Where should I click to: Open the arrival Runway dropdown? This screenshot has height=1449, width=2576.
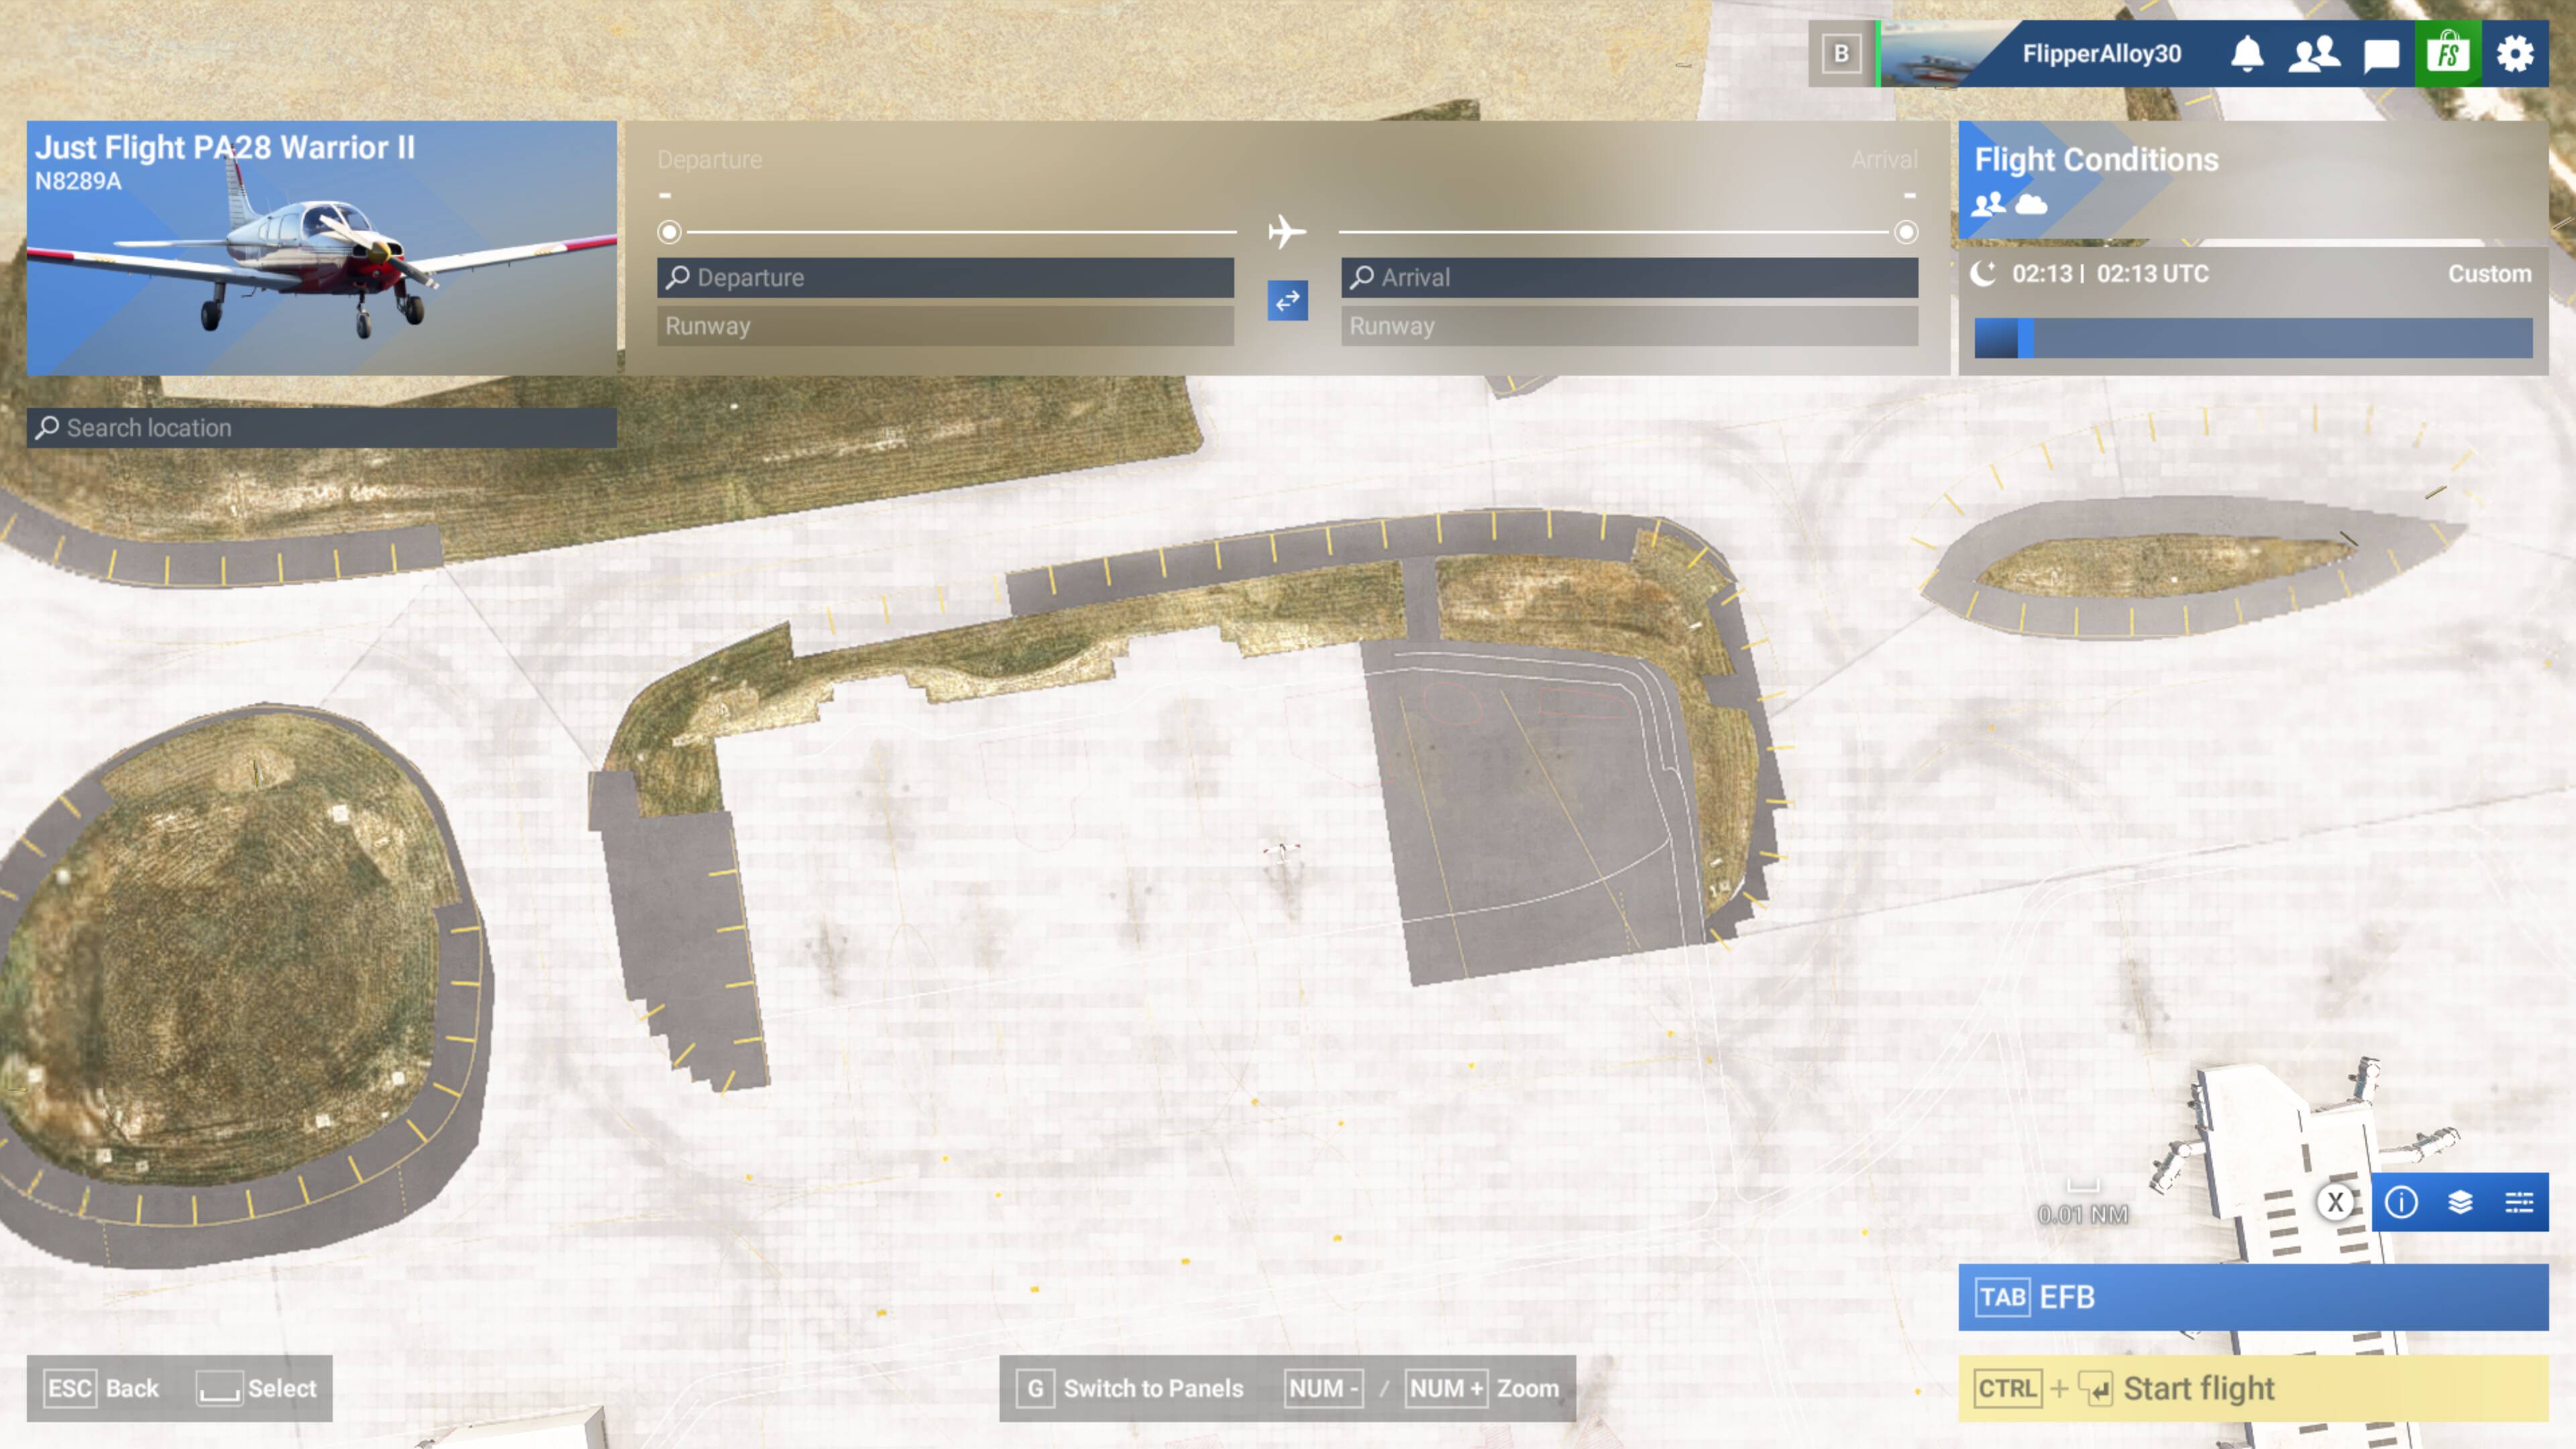pyautogui.click(x=1629, y=326)
